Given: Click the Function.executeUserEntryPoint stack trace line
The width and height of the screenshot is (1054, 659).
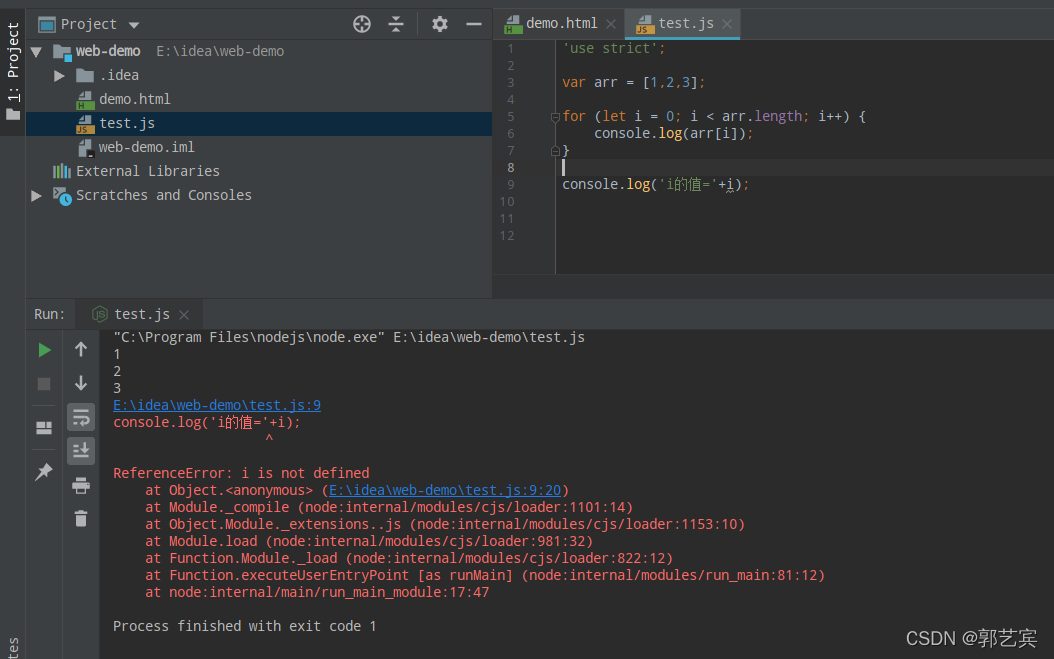Looking at the screenshot, I should tap(485, 576).
